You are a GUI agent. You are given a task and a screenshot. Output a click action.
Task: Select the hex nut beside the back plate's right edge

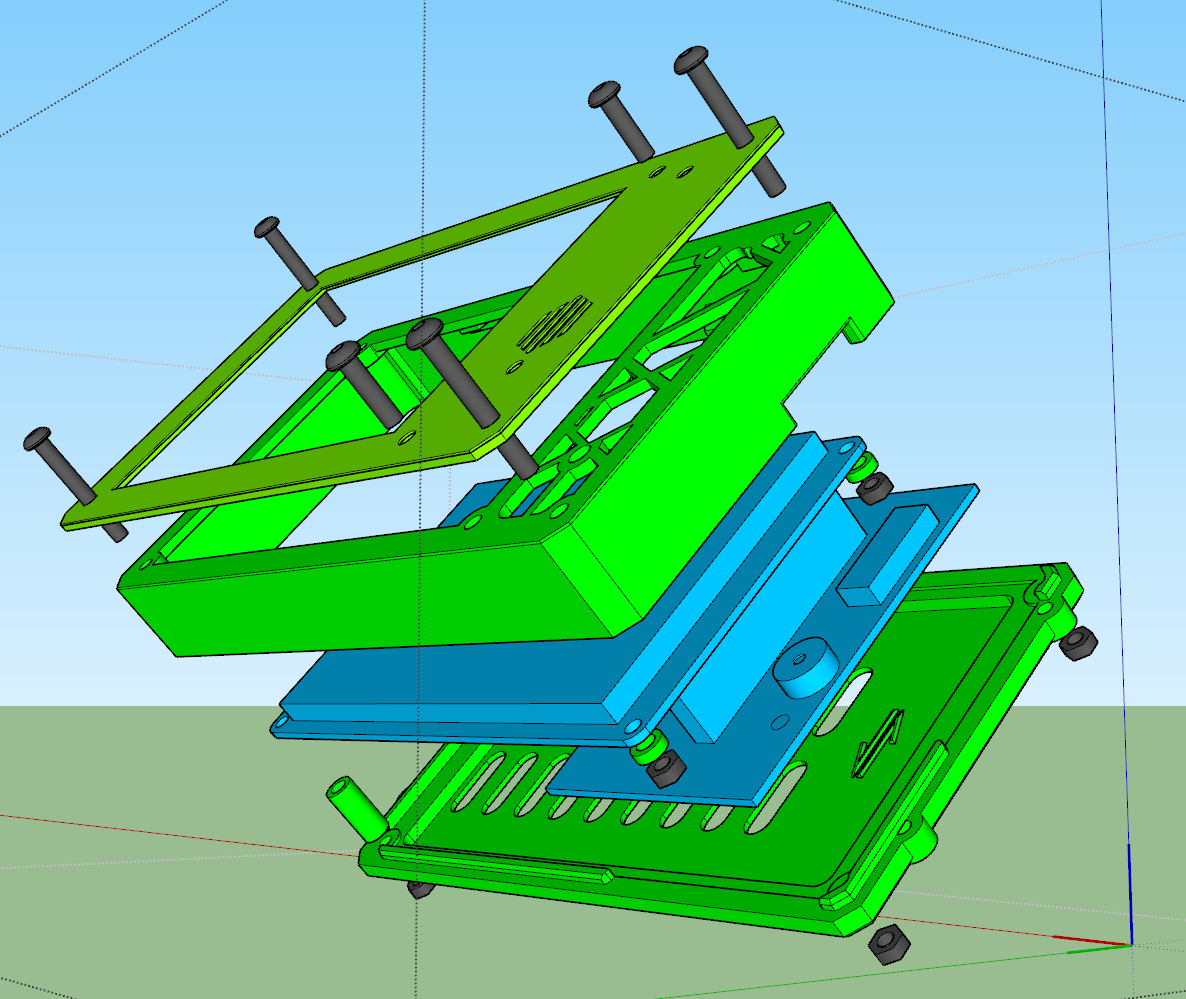click(x=1078, y=644)
